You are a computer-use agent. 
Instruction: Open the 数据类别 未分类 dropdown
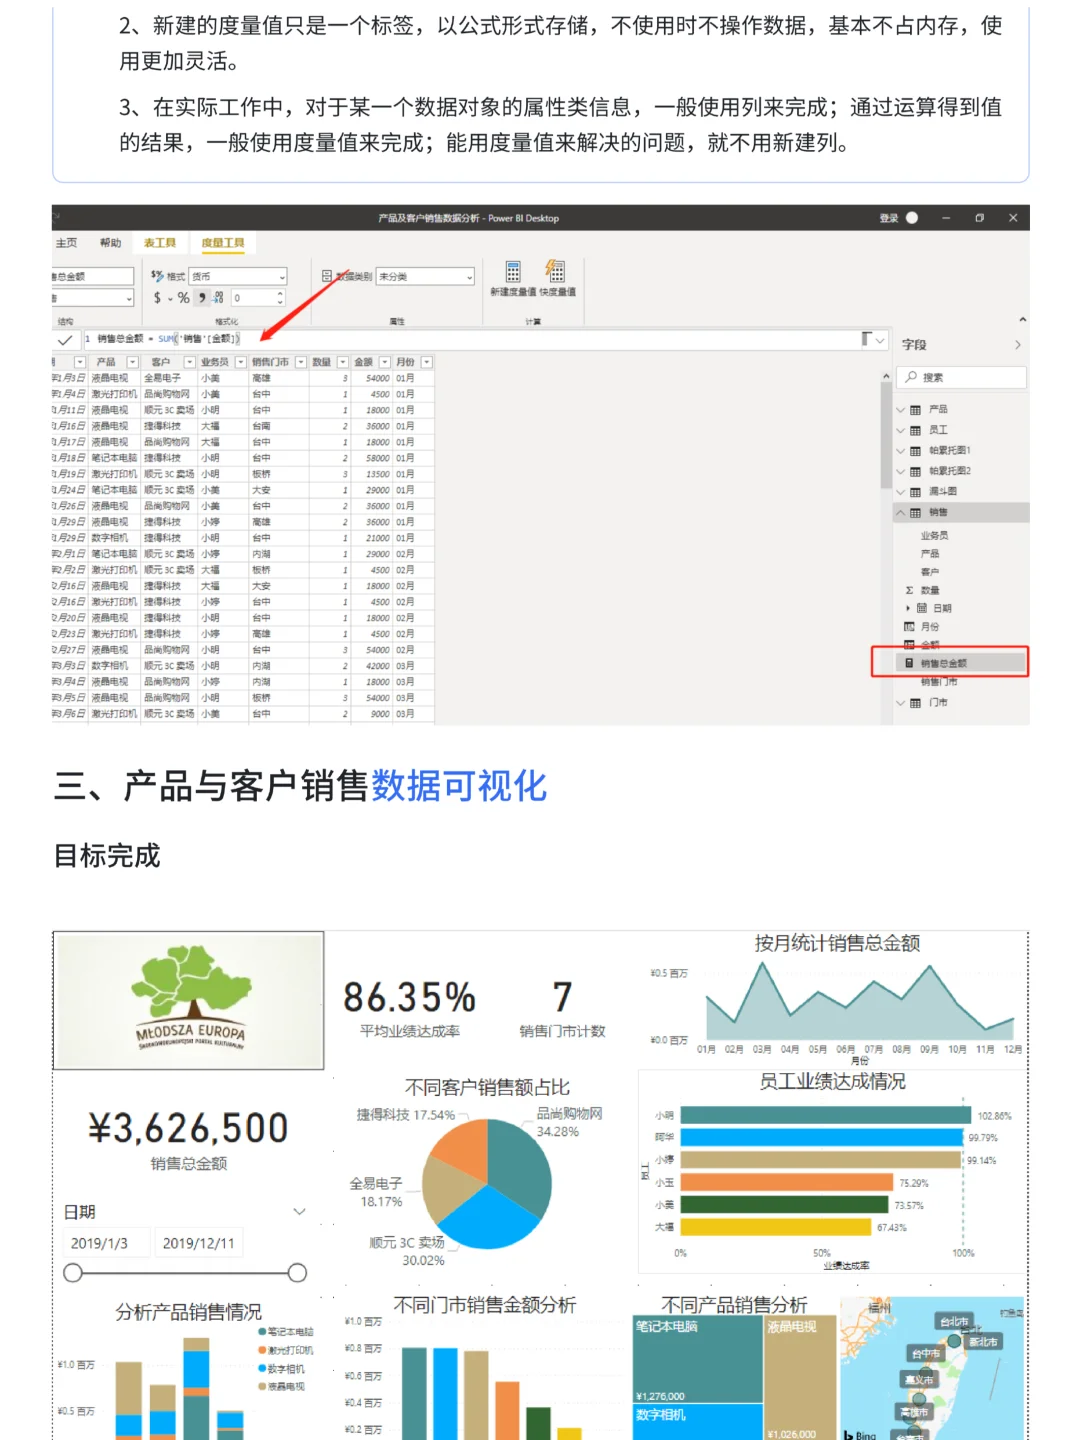(x=425, y=276)
